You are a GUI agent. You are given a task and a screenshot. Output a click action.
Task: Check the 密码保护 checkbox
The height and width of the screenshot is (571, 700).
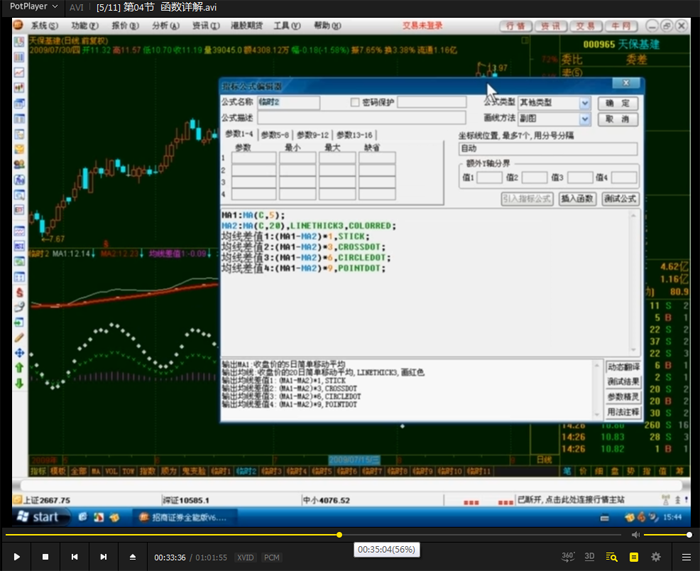[355, 102]
